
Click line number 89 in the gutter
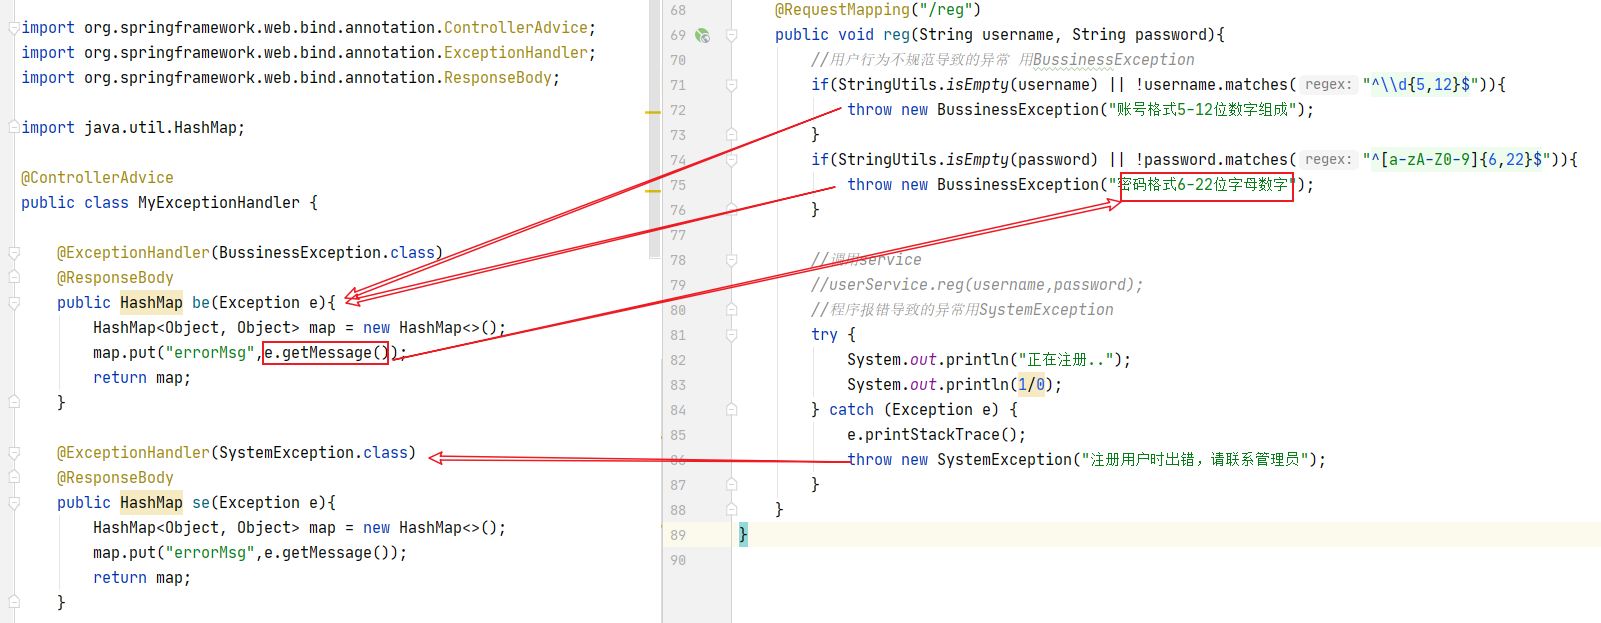pyautogui.click(x=678, y=535)
